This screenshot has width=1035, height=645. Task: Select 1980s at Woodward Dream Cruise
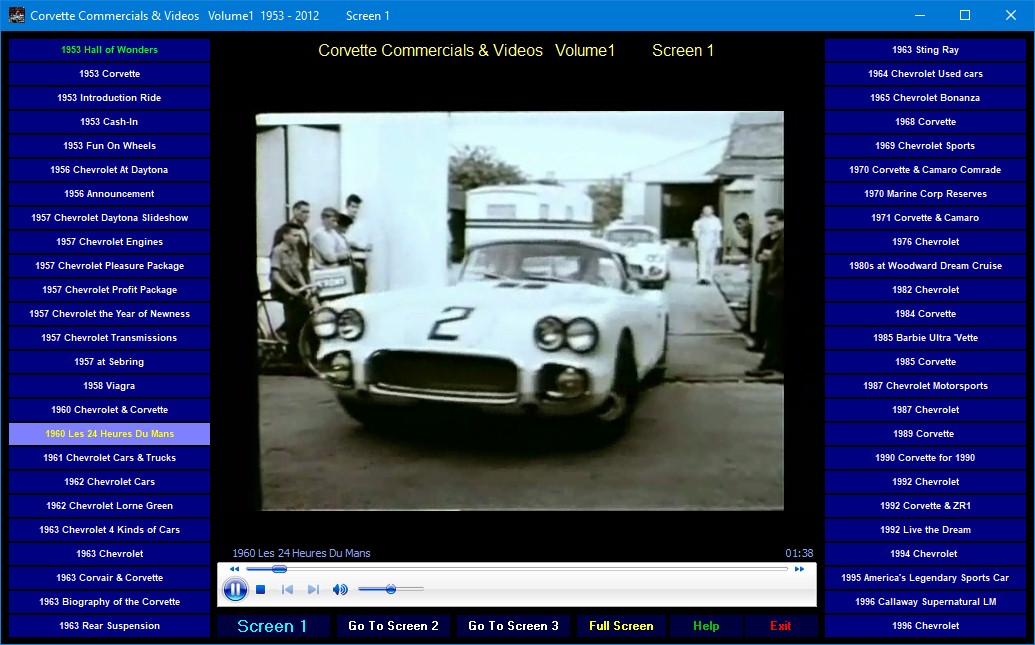pos(925,265)
